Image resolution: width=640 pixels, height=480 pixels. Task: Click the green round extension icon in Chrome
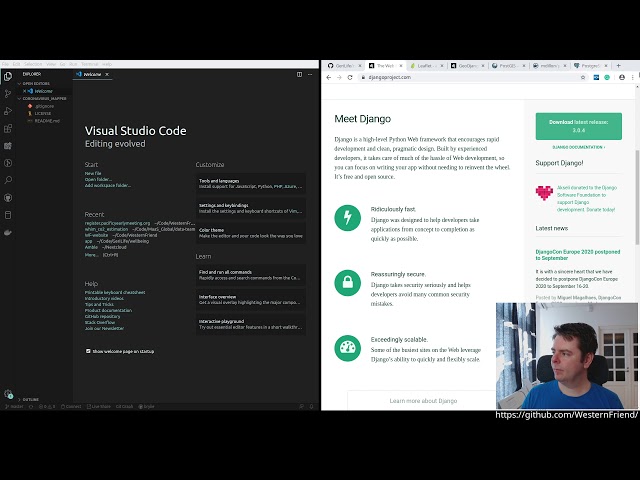(x=607, y=77)
